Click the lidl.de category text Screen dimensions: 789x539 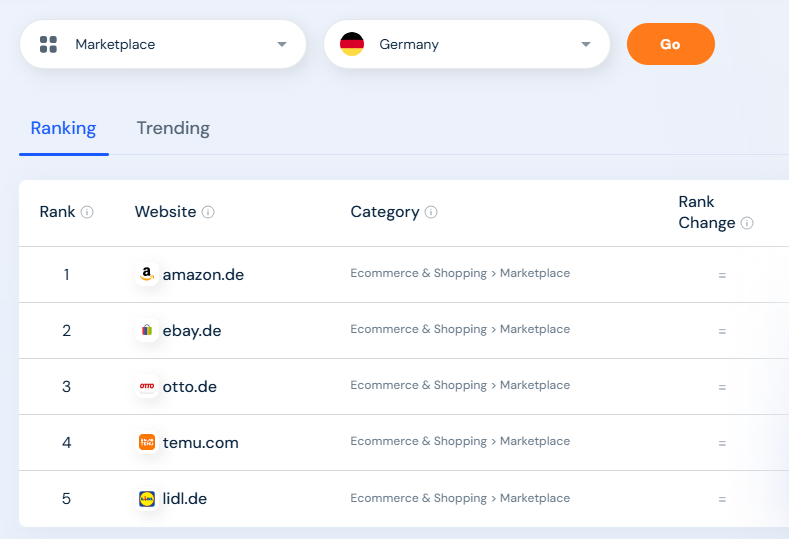[x=460, y=498]
